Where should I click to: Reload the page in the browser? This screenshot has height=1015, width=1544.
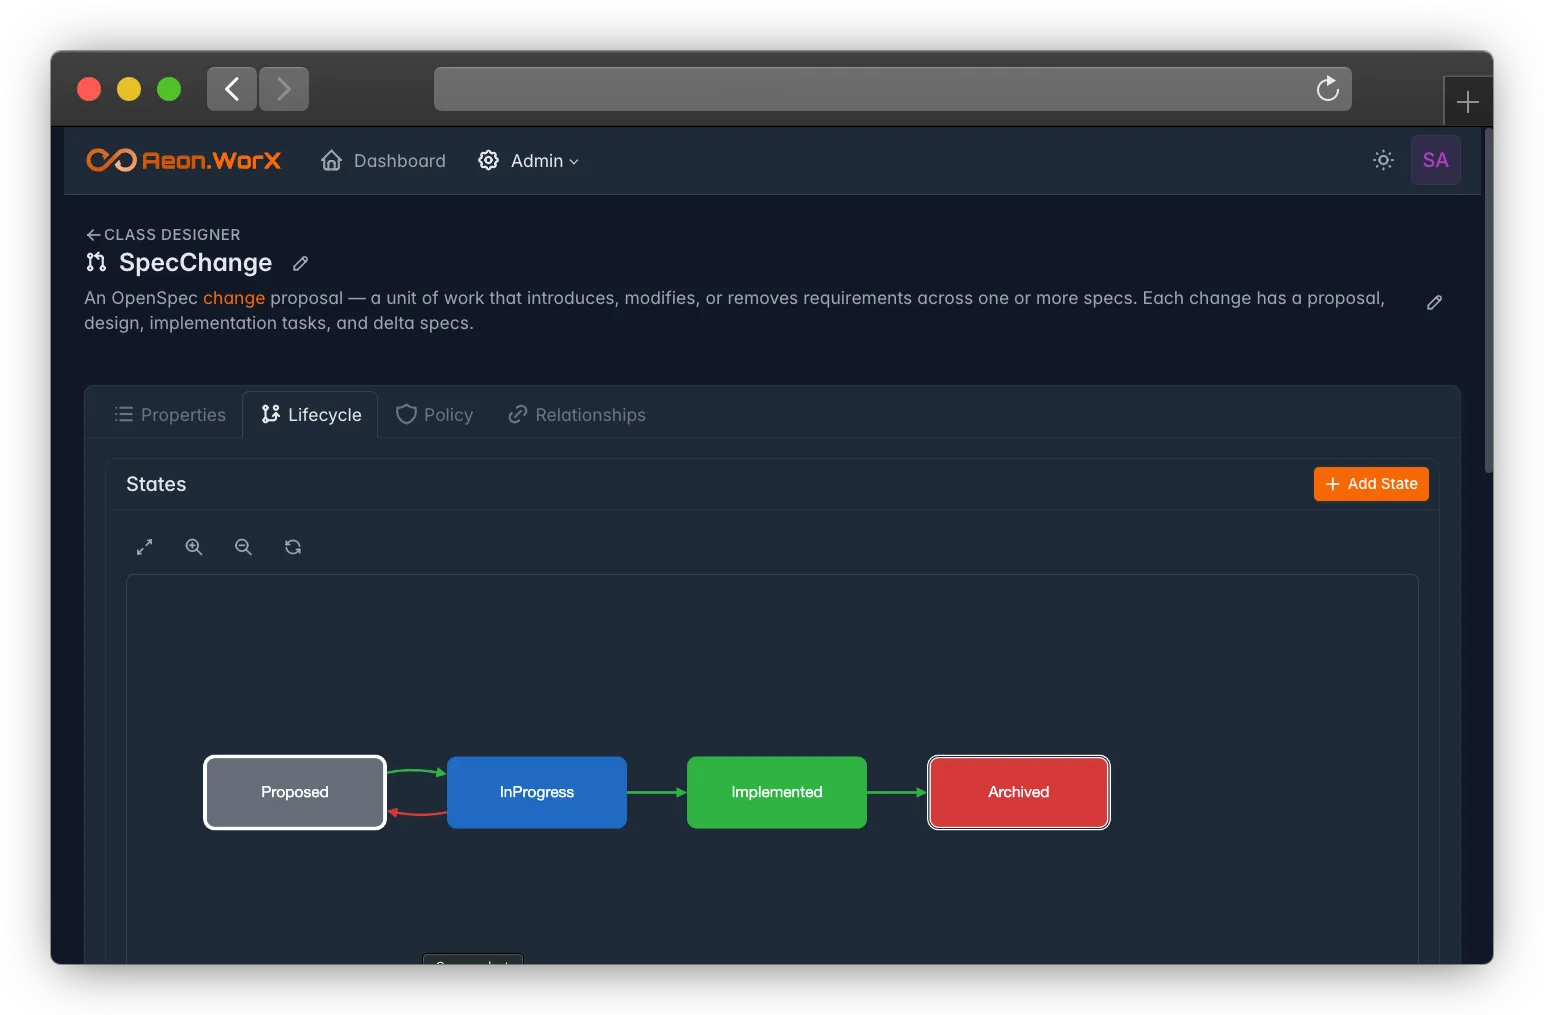[1327, 89]
